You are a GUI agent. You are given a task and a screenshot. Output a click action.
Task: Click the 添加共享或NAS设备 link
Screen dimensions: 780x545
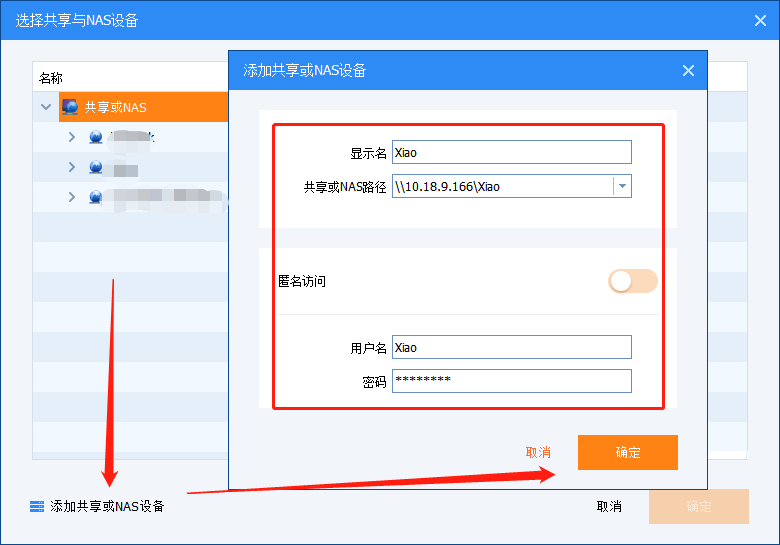(107, 506)
